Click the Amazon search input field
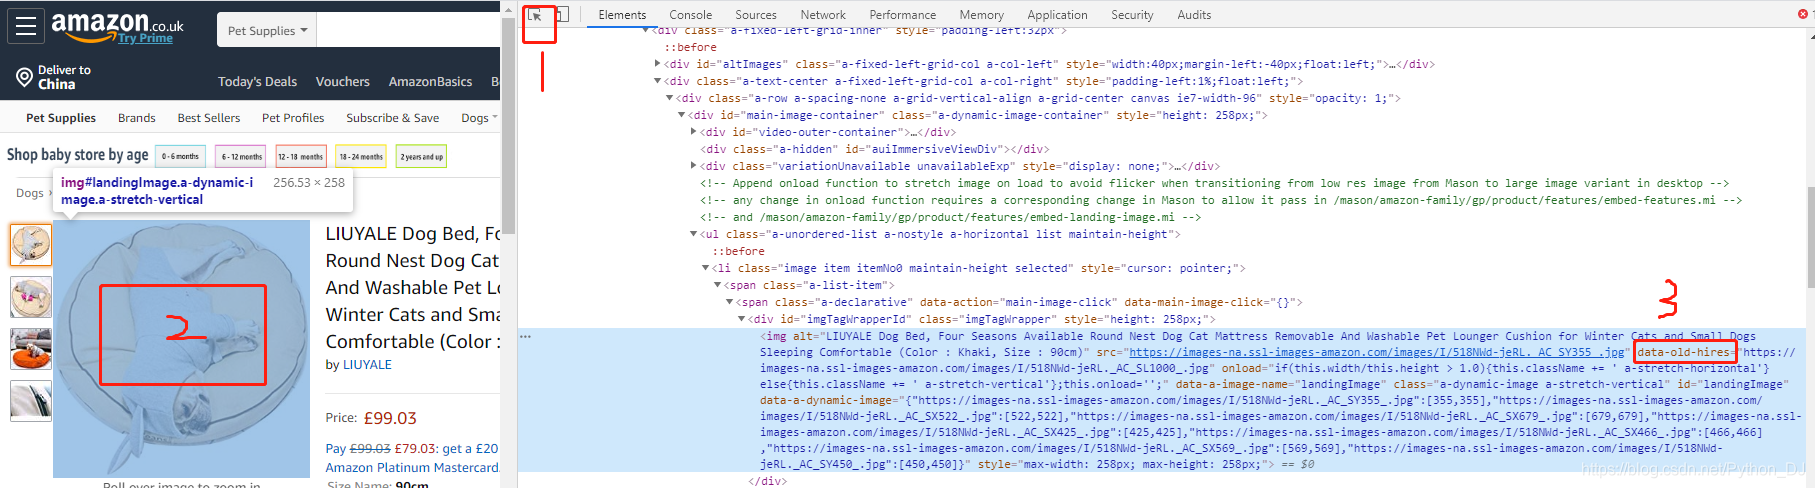The width and height of the screenshot is (1815, 488). click(x=408, y=30)
